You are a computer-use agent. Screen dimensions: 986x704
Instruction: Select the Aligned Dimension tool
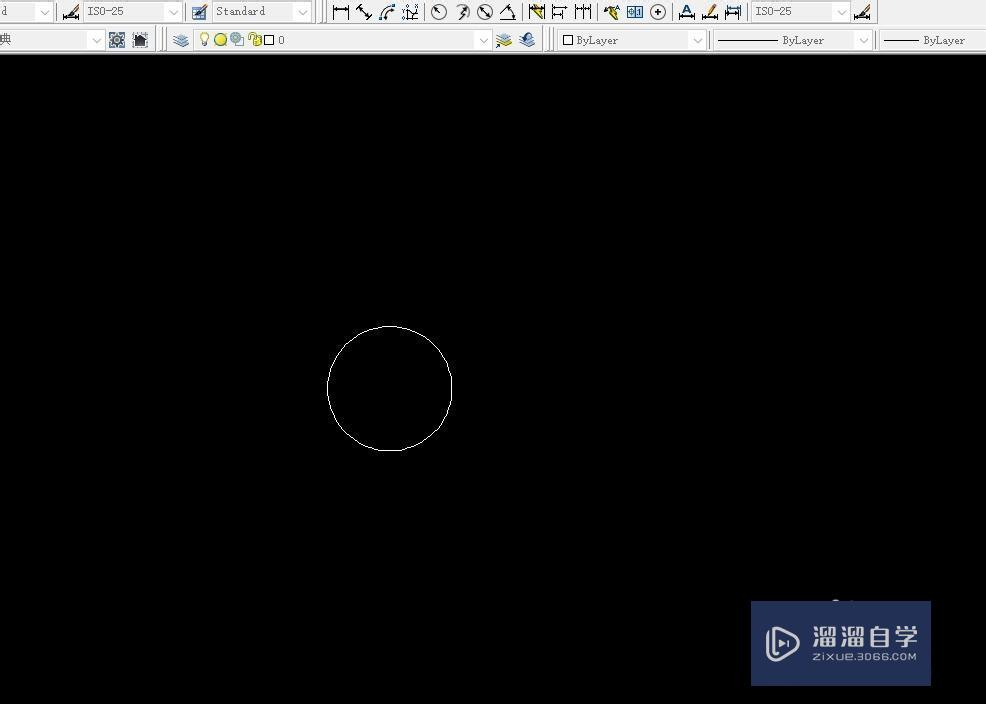pos(365,12)
